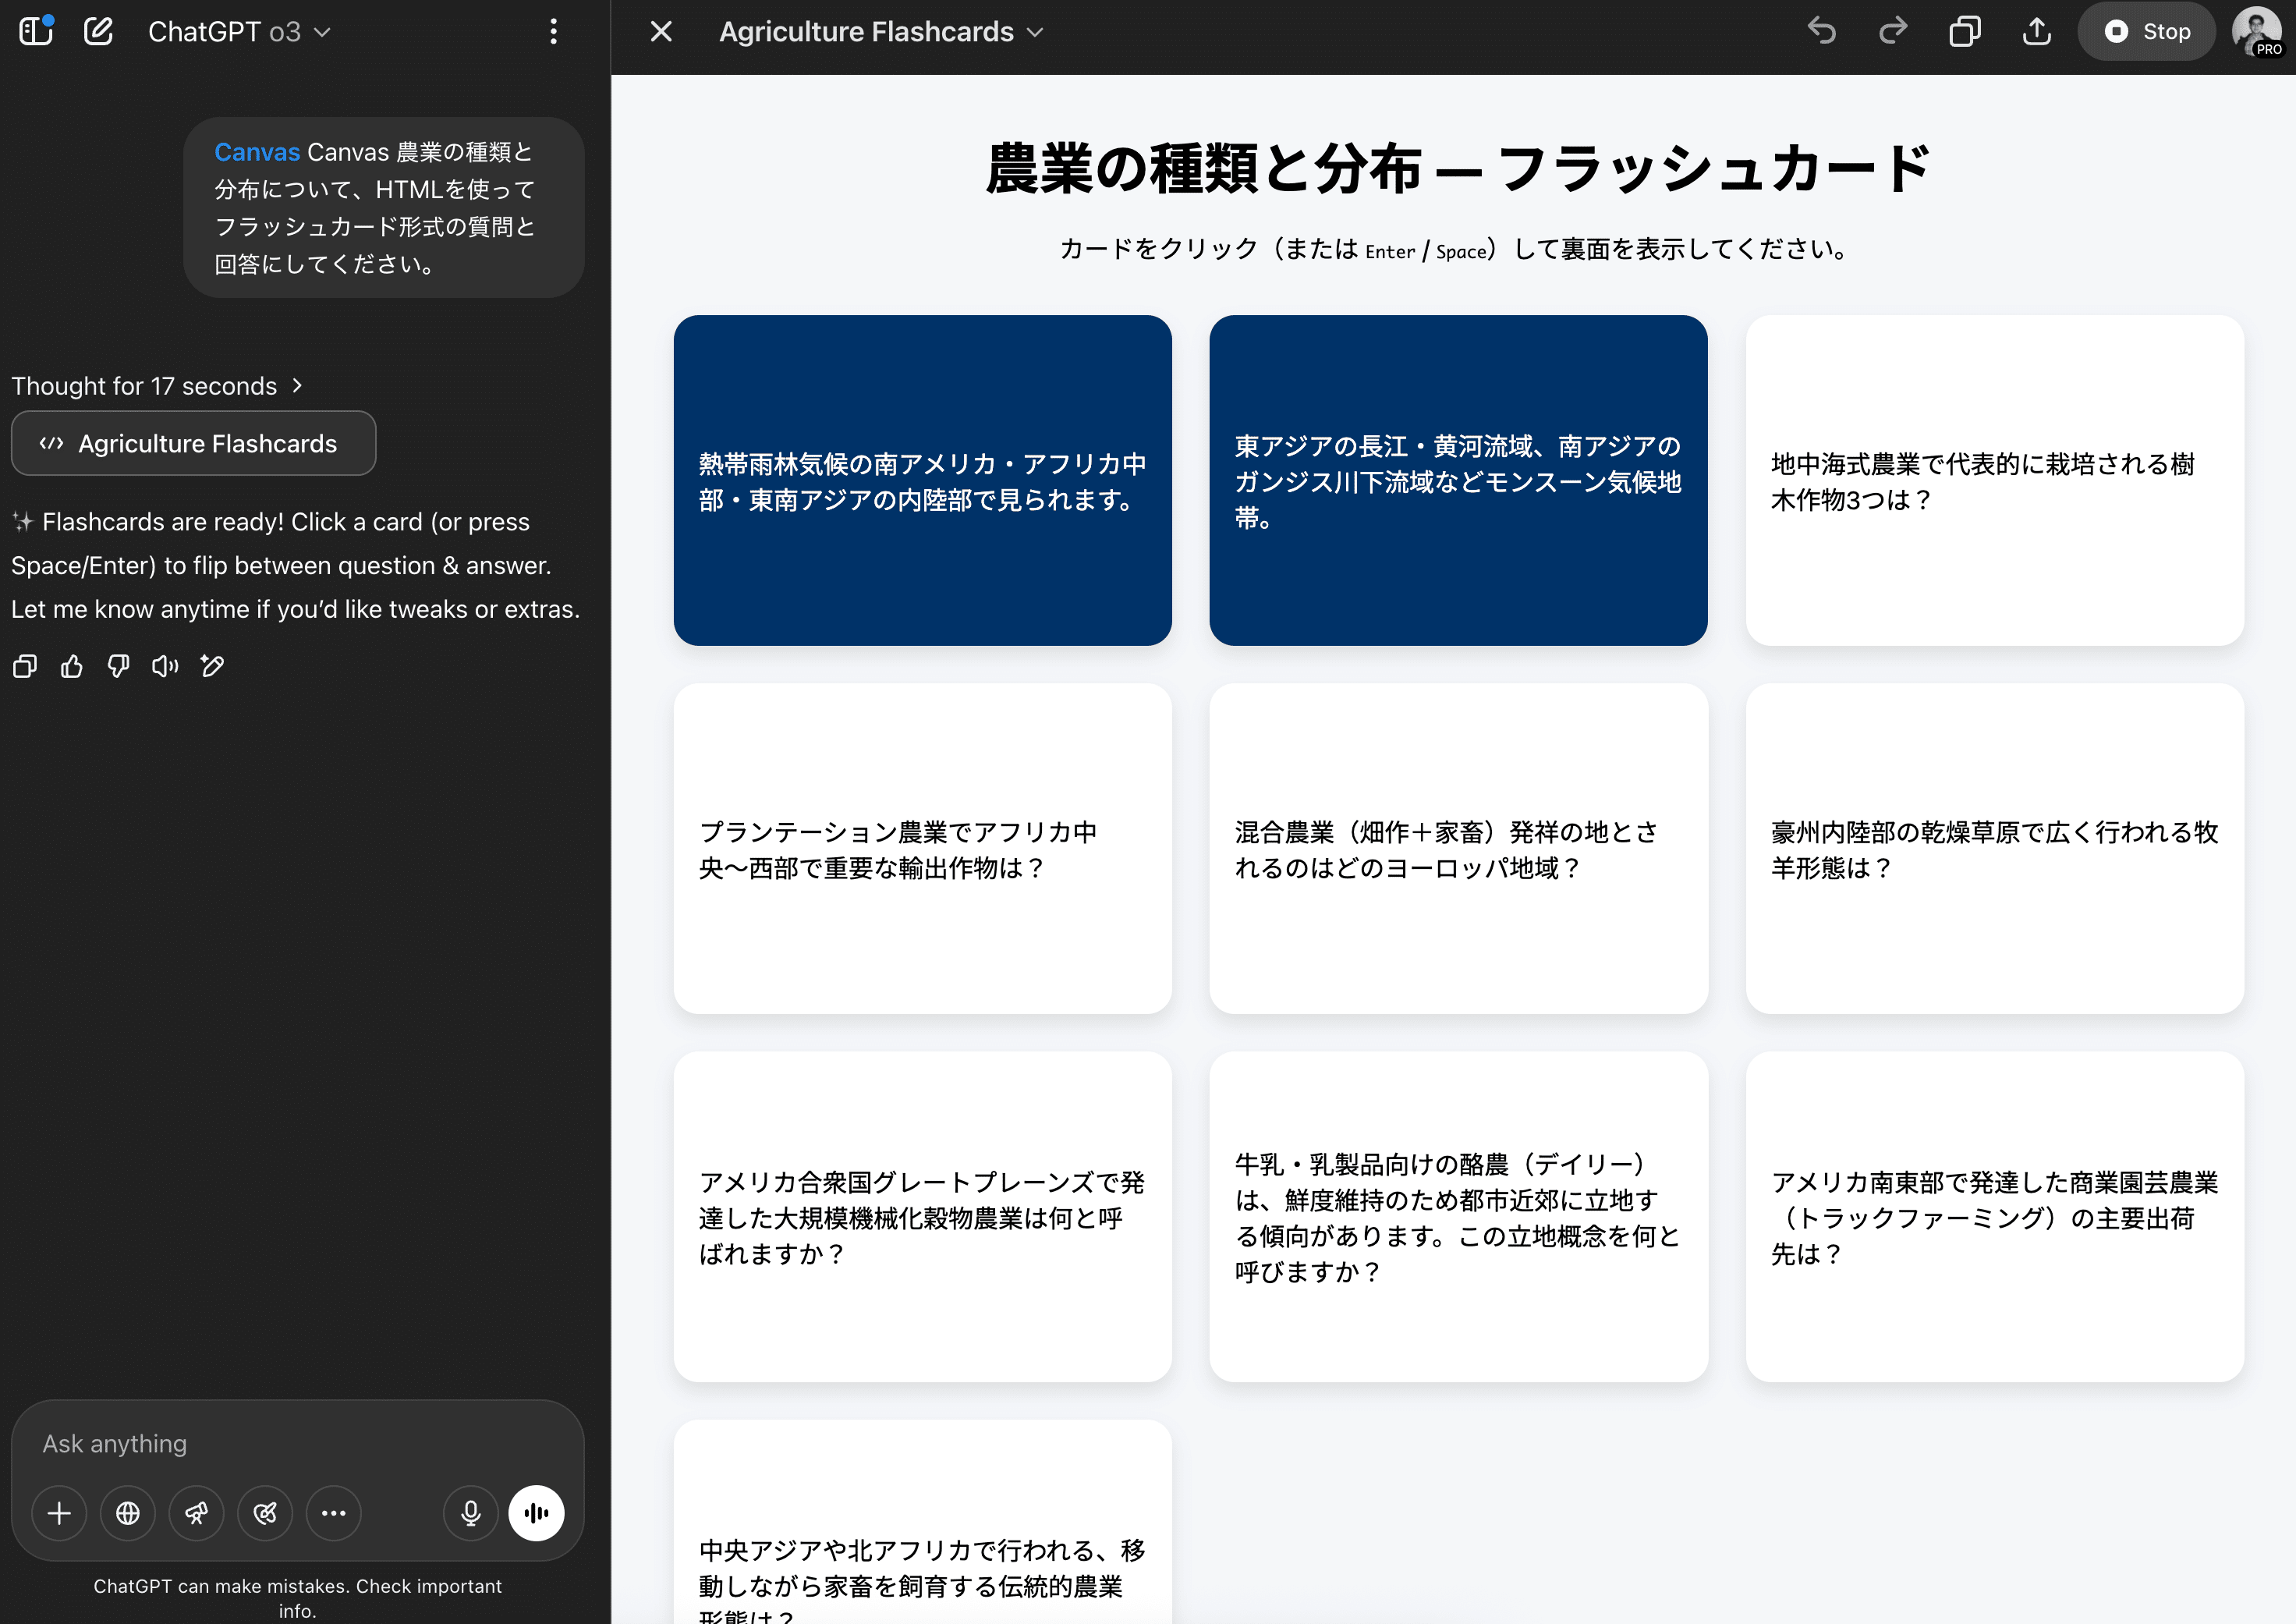Viewport: 2296px width, 1624px height.
Task: Click the undo arrow in canvas toolbar
Action: [x=1821, y=31]
